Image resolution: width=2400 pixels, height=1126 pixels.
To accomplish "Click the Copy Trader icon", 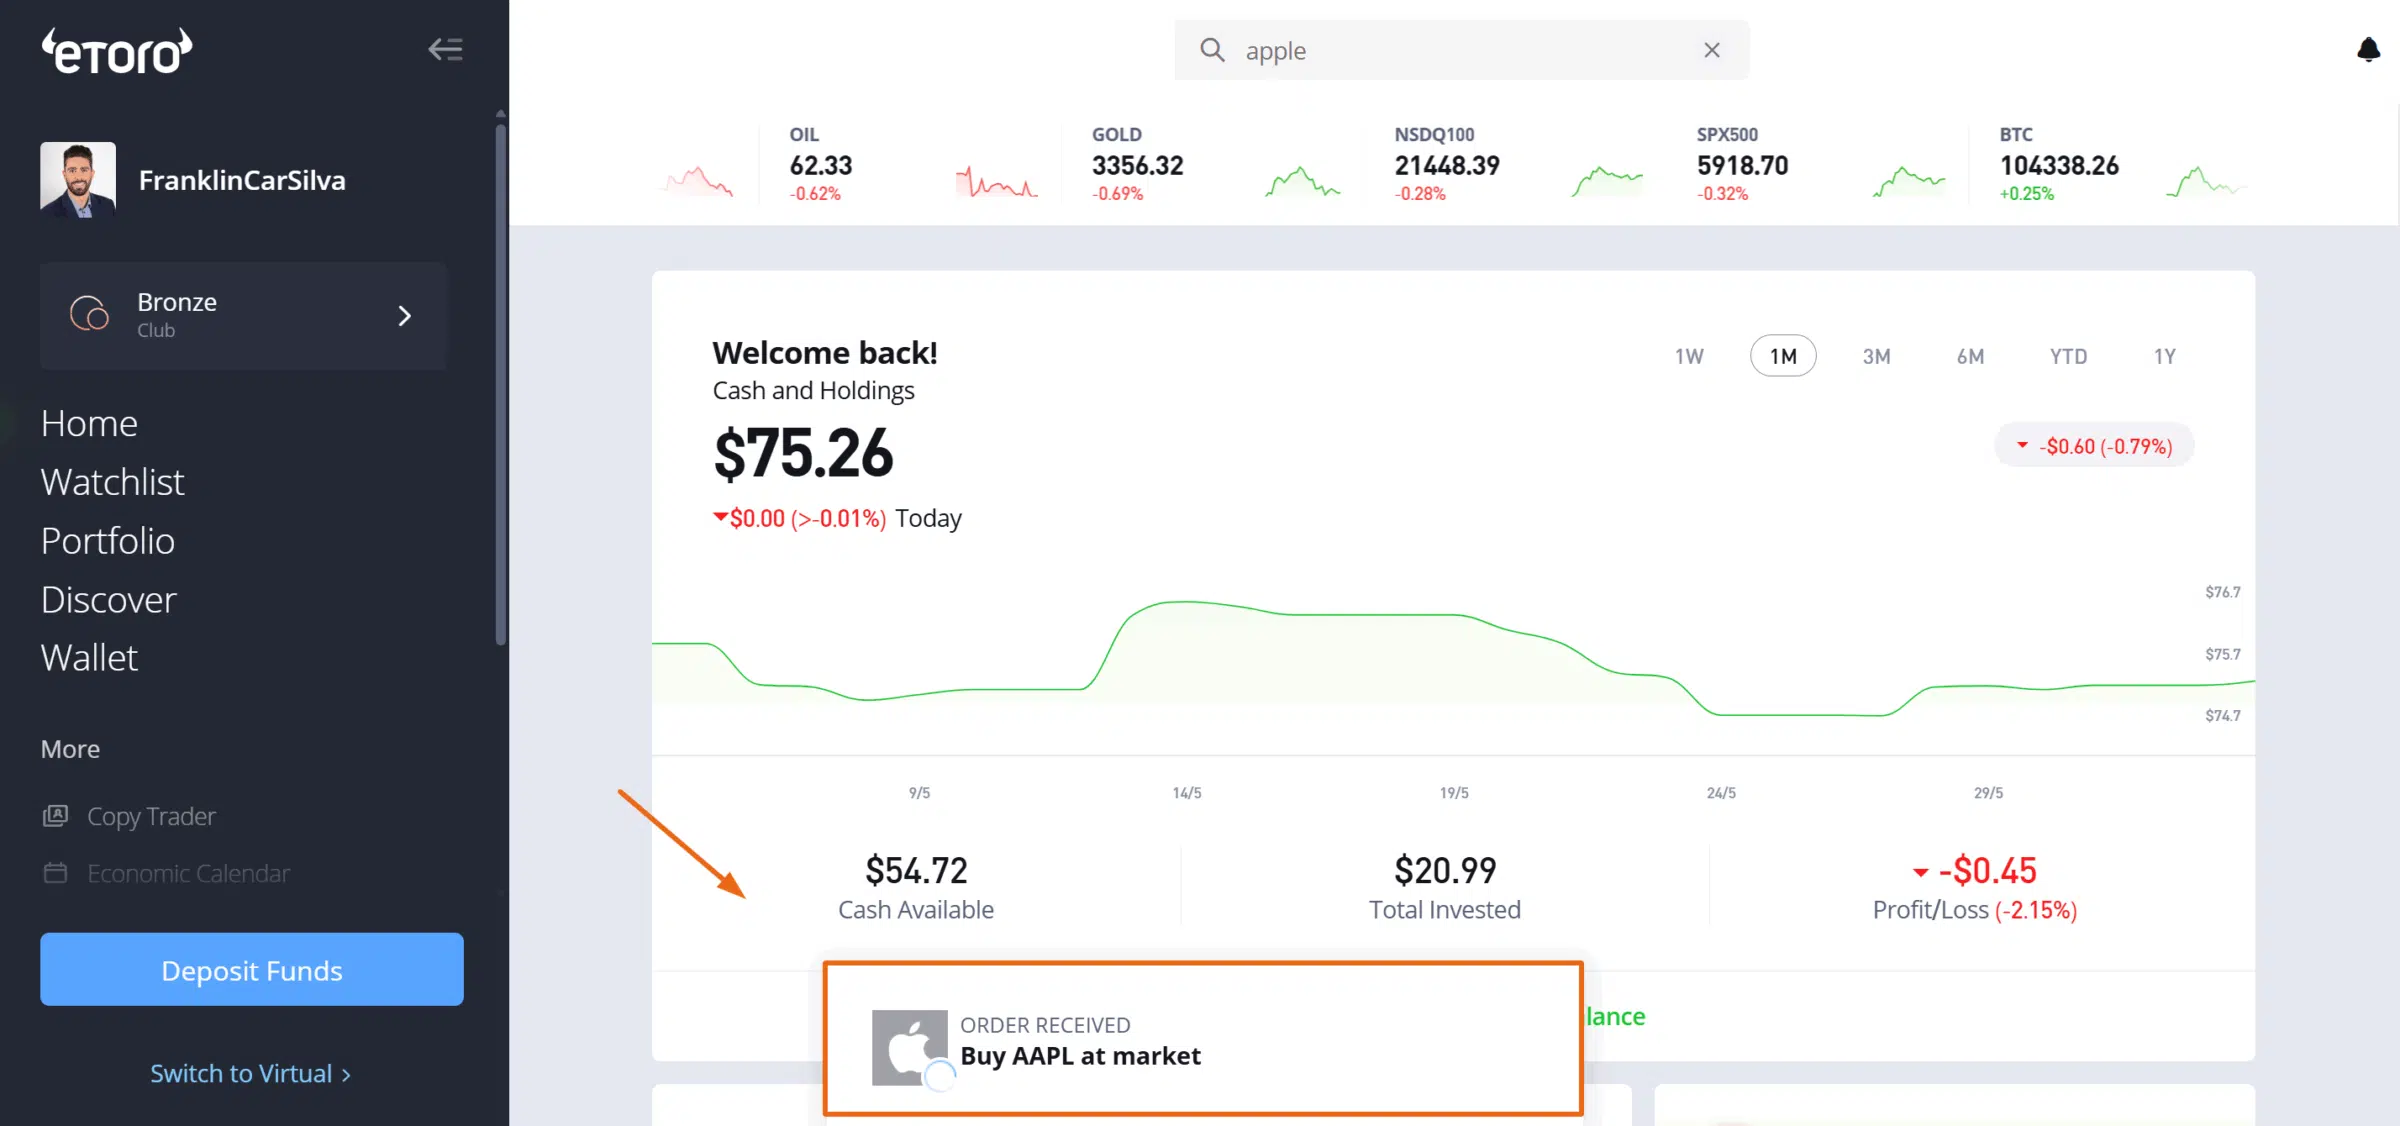I will [x=55, y=816].
